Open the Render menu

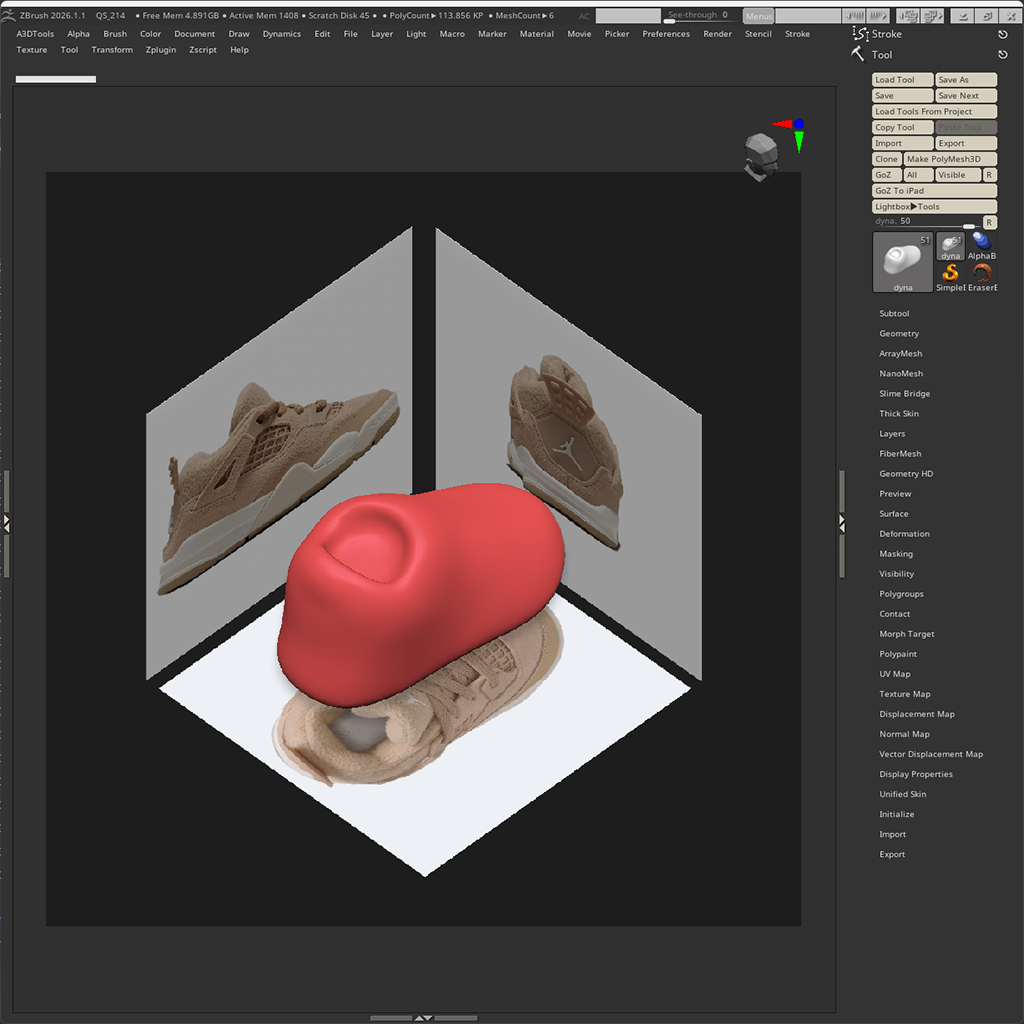717,34
